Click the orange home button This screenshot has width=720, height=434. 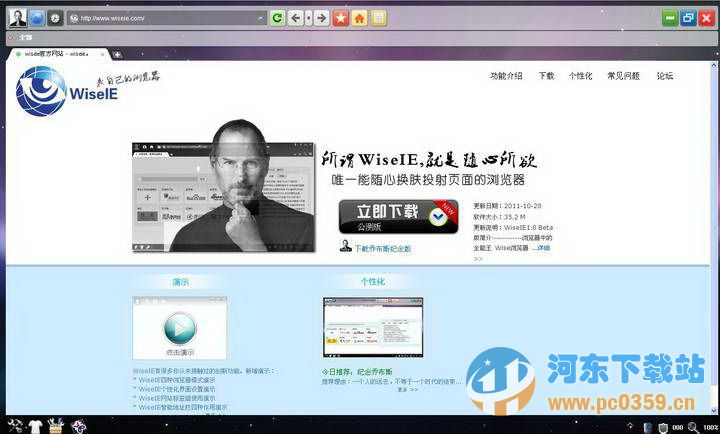click(360, 18)
